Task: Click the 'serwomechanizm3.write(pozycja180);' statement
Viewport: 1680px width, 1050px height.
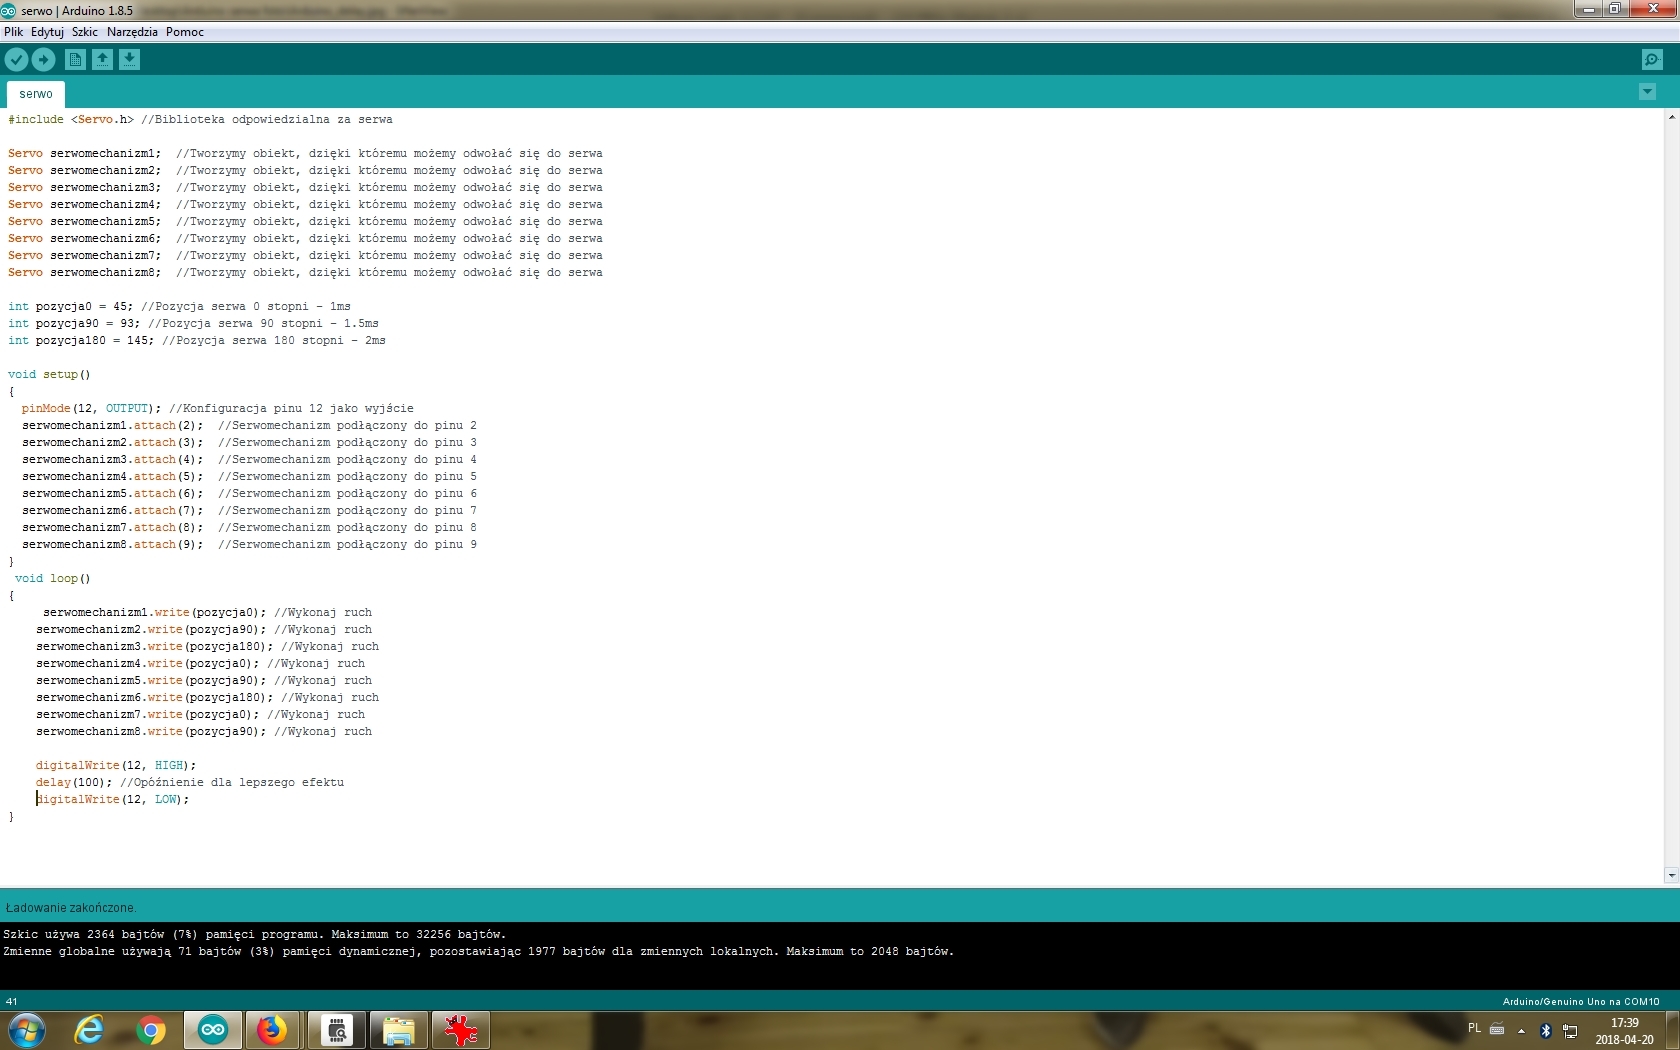Action: pos(155,647)
